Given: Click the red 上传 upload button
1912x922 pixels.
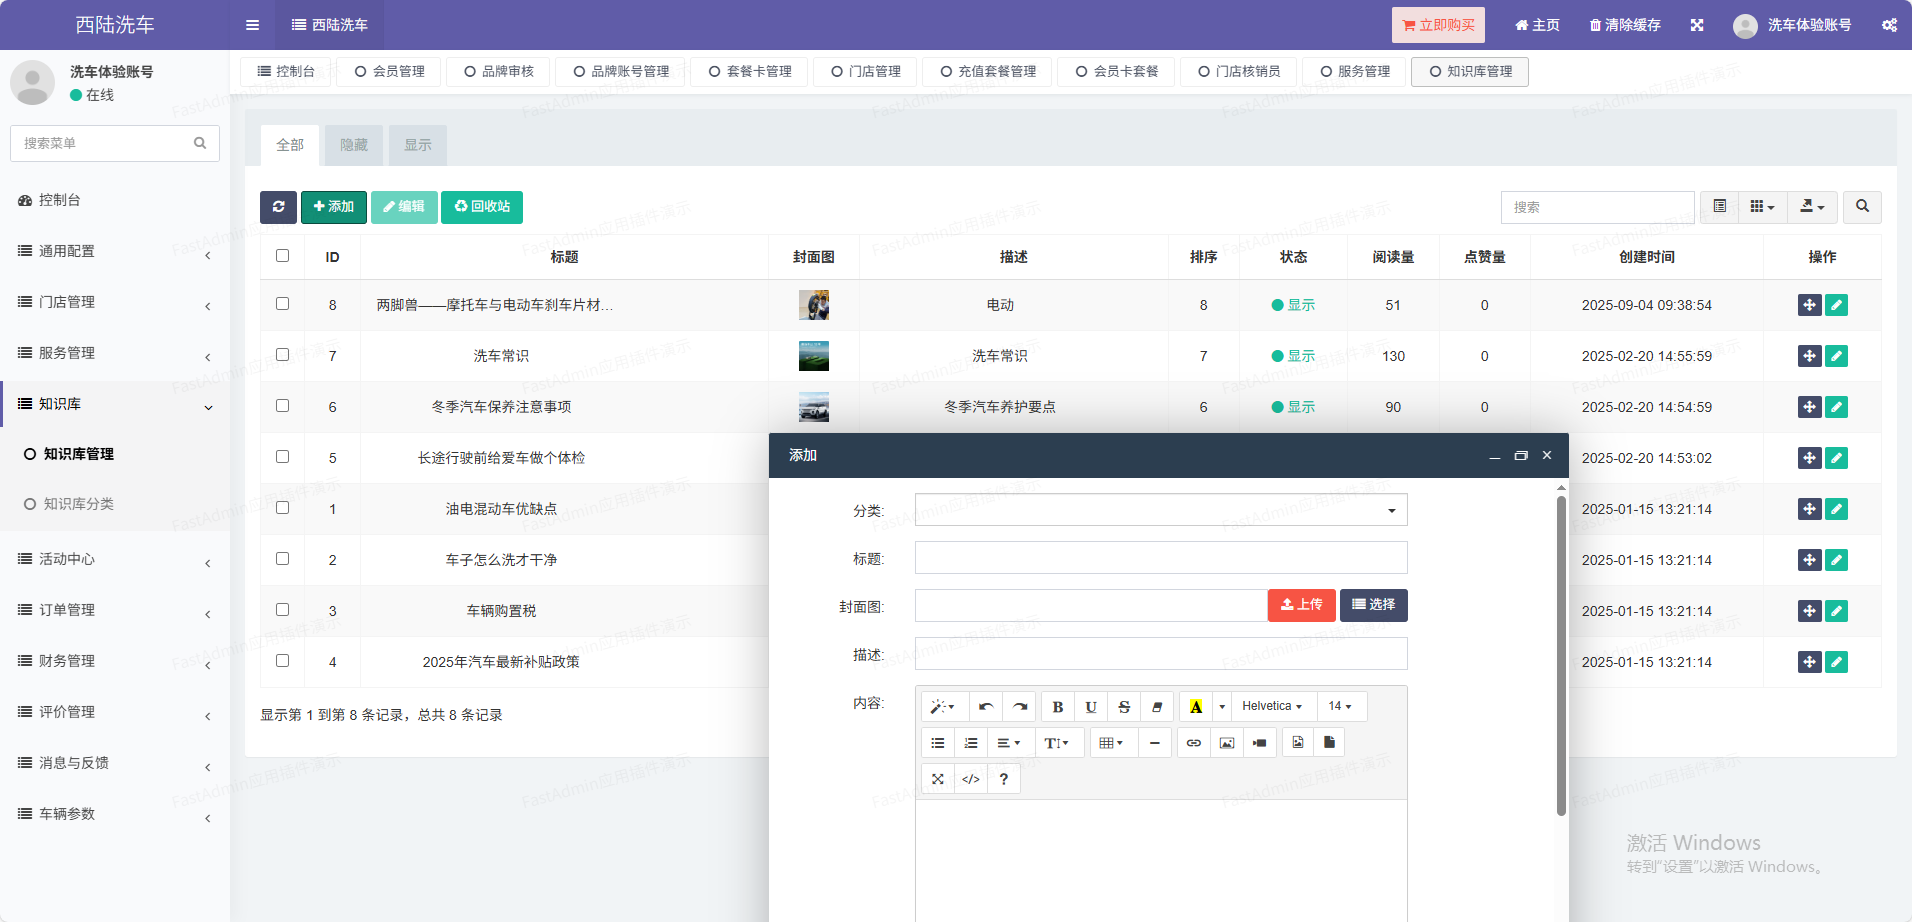Looking at the screenshot, I should (x=1301, y=605).
